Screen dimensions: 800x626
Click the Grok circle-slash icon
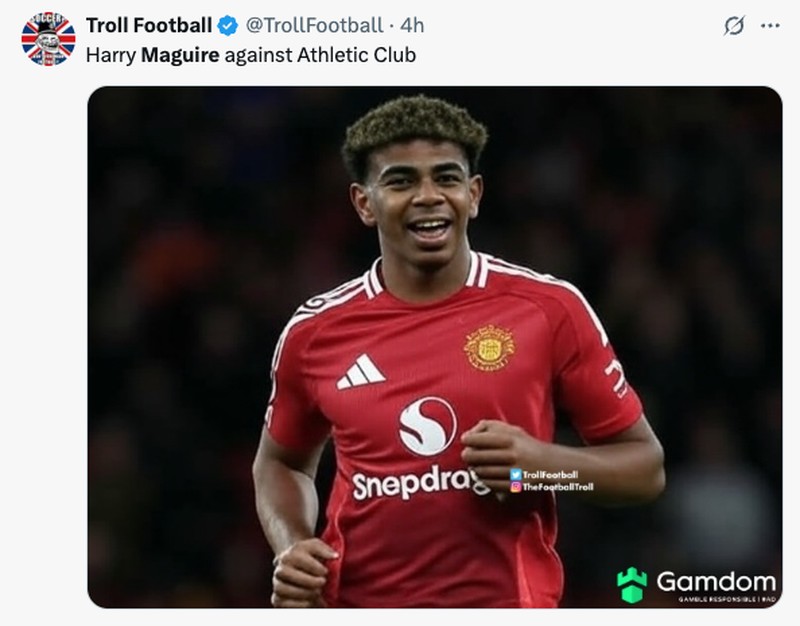point(734,26)
